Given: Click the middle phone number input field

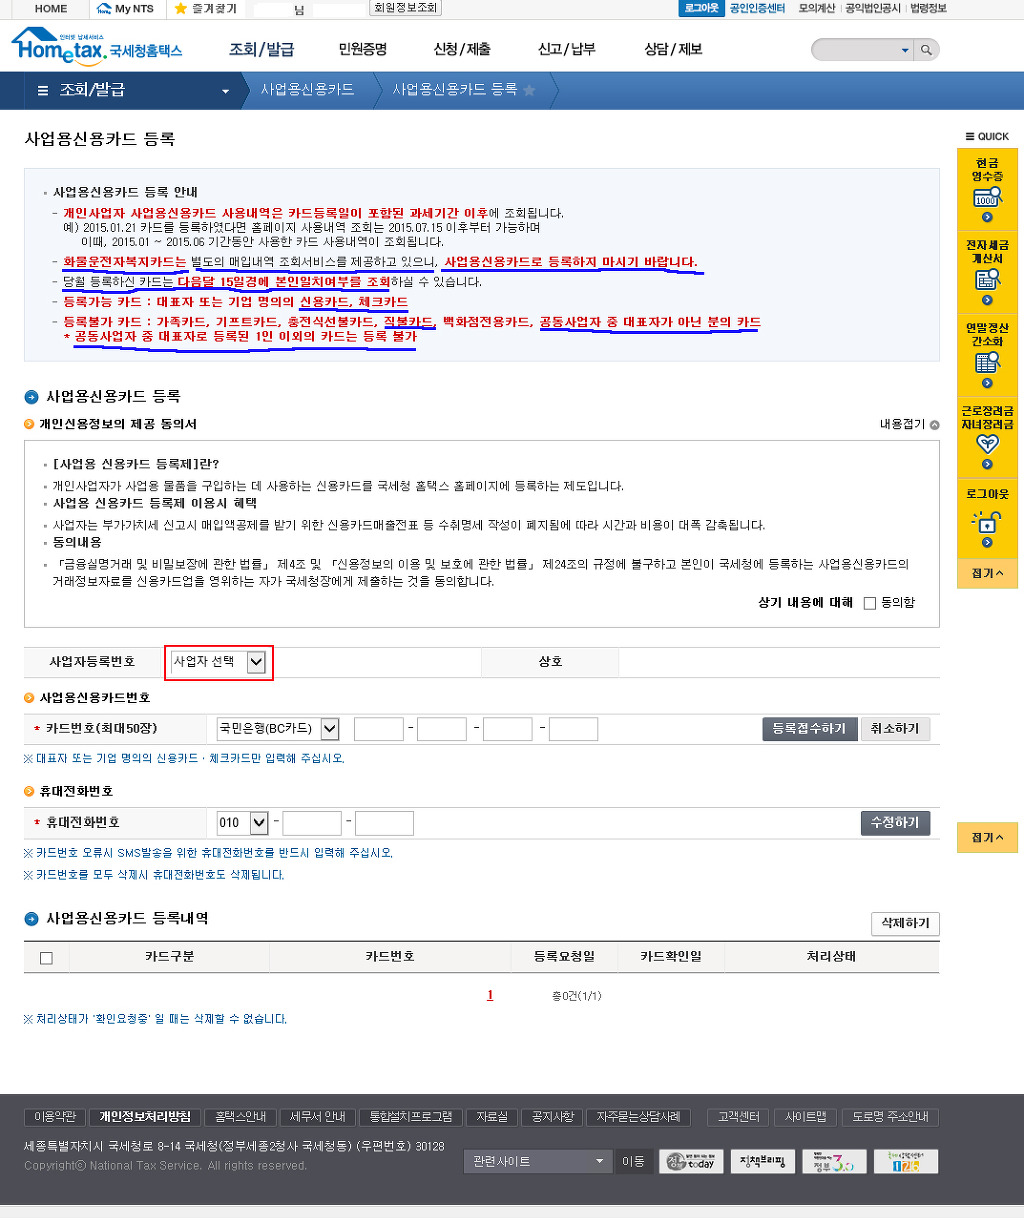Looking at the screenshot, I should tap(312, 823).
